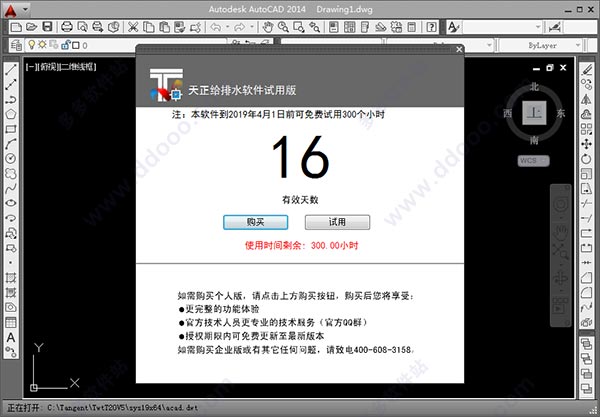Click the Undo arrow in toolbar
This screenshot has width=600, height=417.
(x=215, y=27)
